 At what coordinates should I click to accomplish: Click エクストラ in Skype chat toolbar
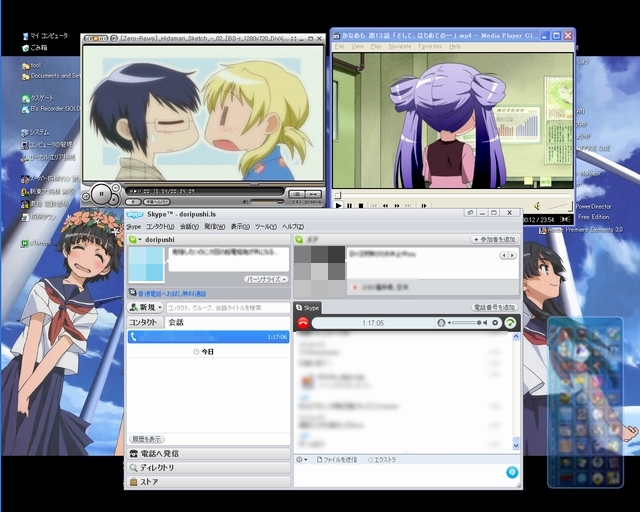[x=382, y=460]
